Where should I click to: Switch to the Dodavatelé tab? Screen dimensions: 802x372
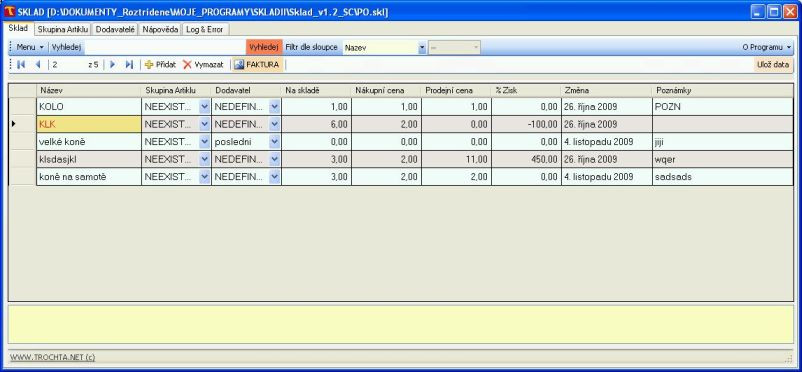115,30
